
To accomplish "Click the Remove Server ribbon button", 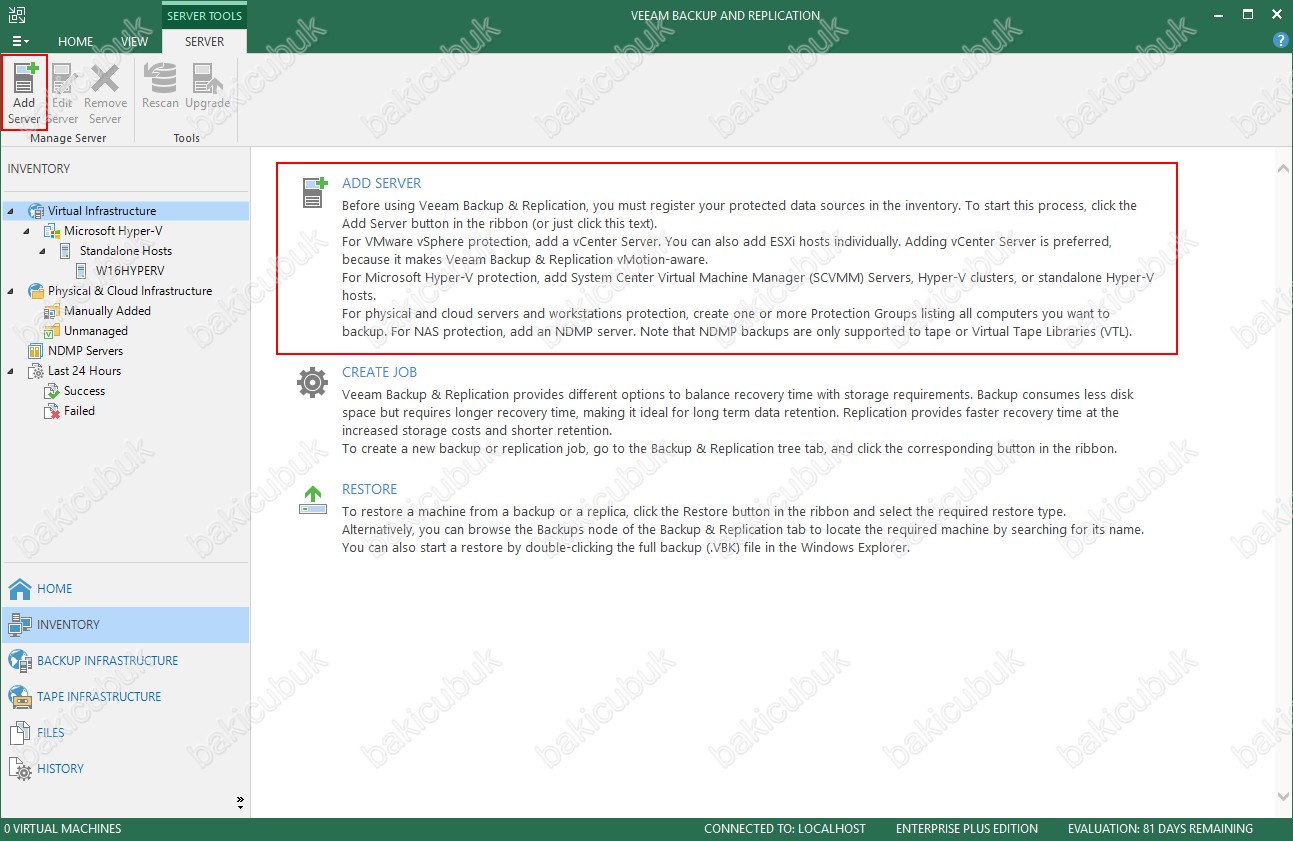I will pos(105,93).
